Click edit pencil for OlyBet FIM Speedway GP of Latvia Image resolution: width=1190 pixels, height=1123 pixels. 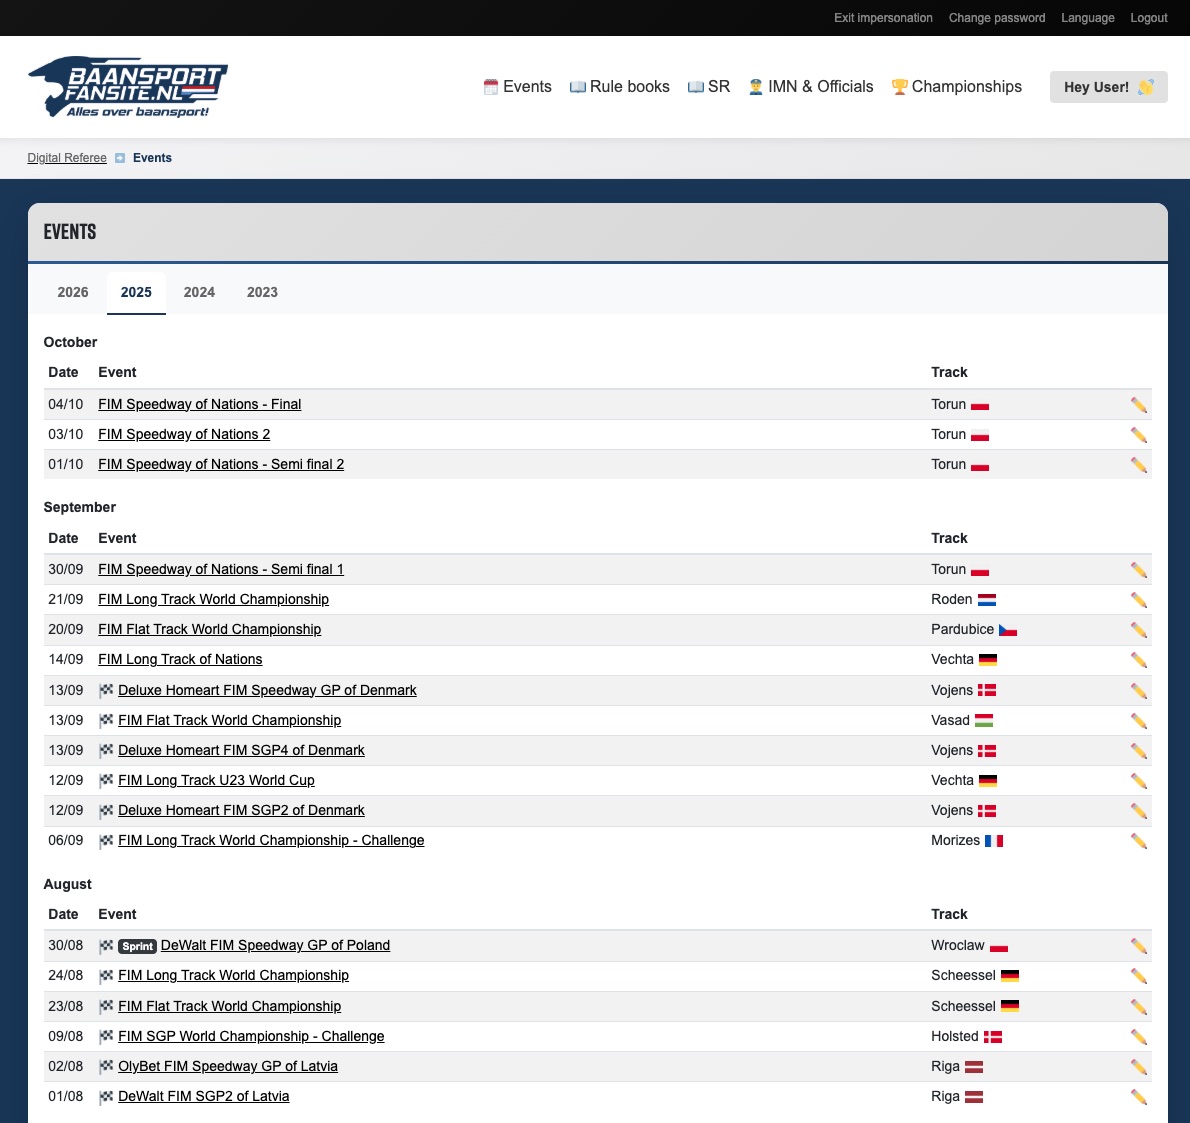tap(1138, 1067)
